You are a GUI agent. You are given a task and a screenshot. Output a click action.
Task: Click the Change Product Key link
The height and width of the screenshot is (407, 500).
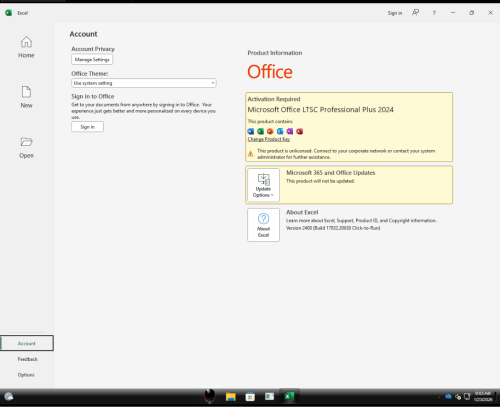(269, 139)
